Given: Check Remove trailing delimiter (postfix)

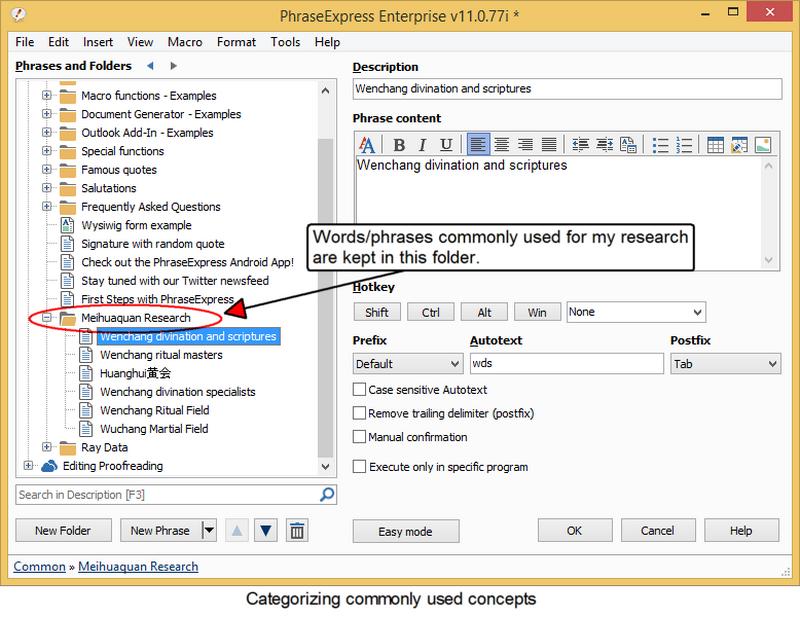Looking at the screenshot, I should [359, 413].
